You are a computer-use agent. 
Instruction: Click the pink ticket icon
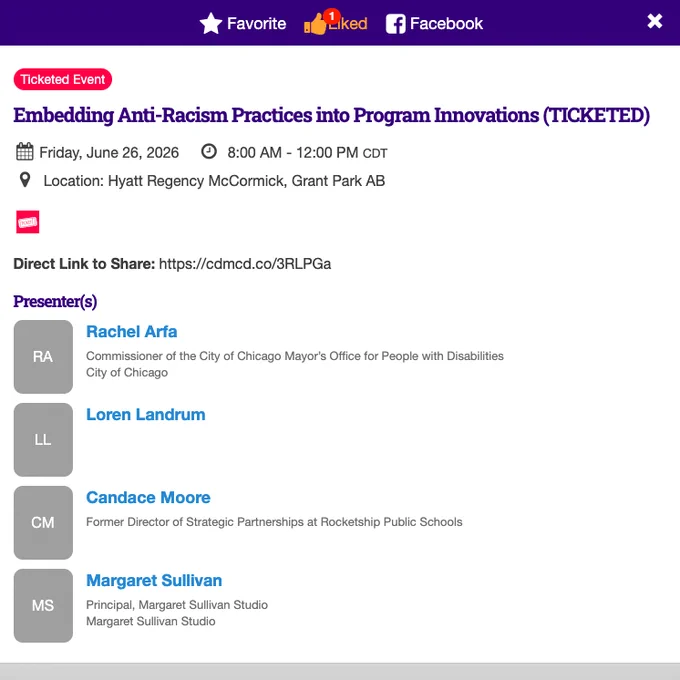point(28,222)
